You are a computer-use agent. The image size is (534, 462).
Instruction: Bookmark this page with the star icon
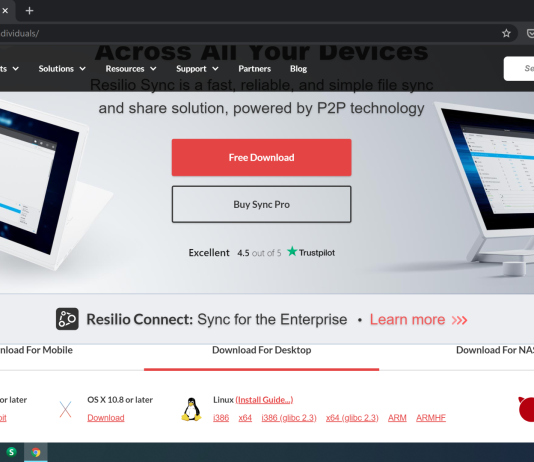tap(506, 33)
